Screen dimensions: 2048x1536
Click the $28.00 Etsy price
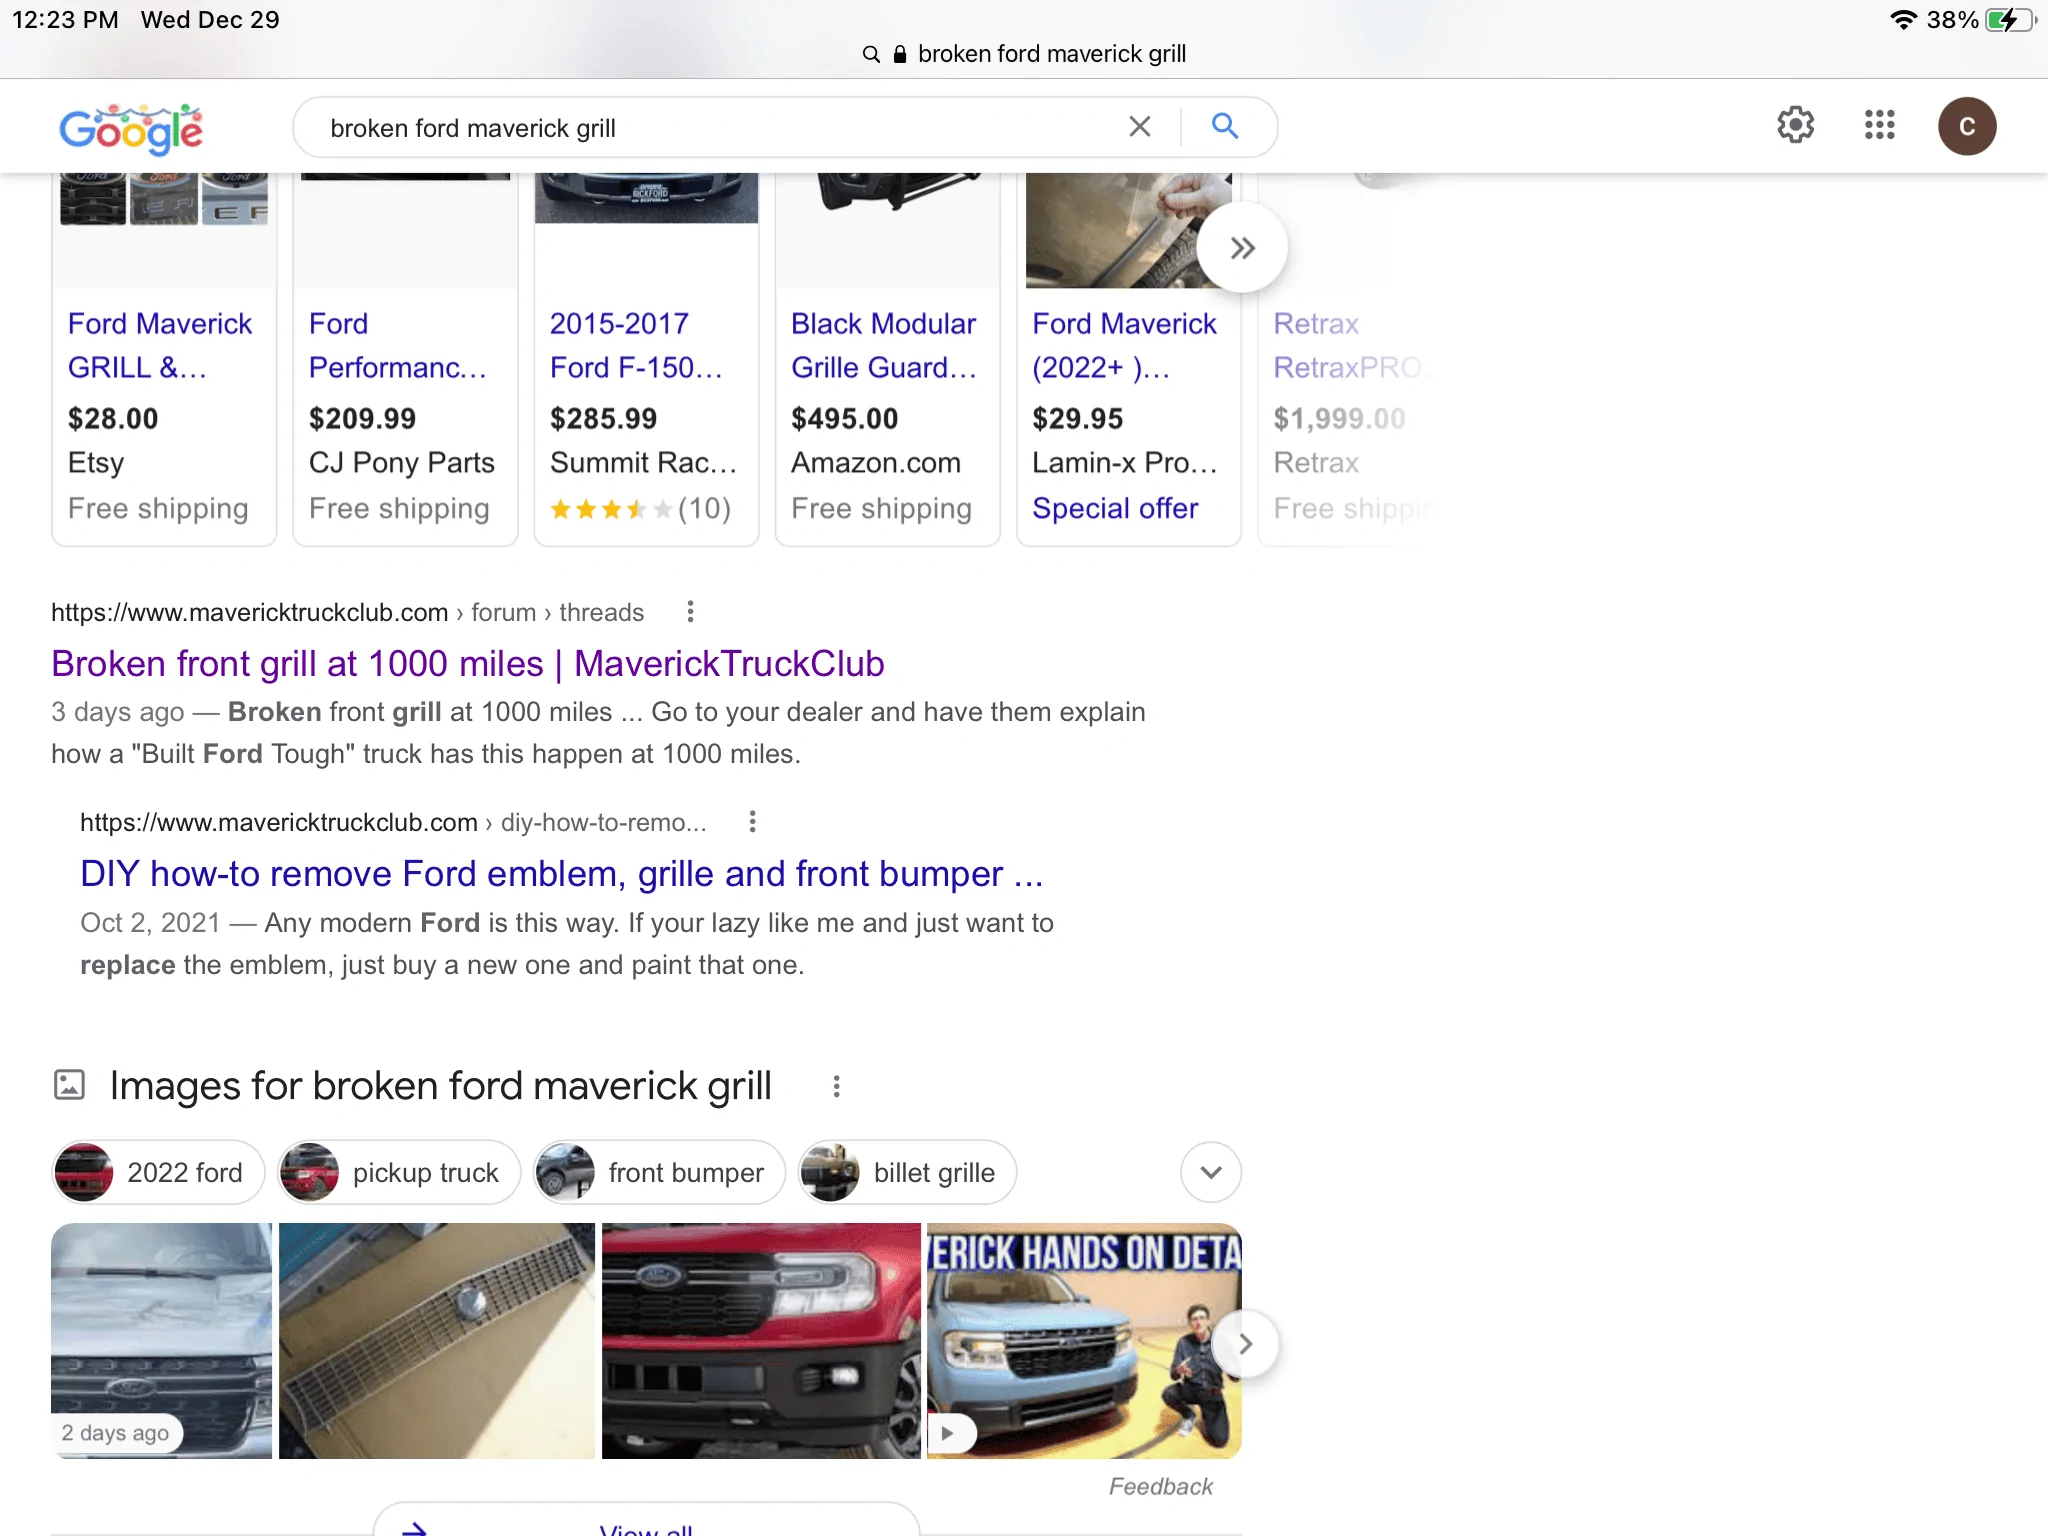click(x=113, y=419)
